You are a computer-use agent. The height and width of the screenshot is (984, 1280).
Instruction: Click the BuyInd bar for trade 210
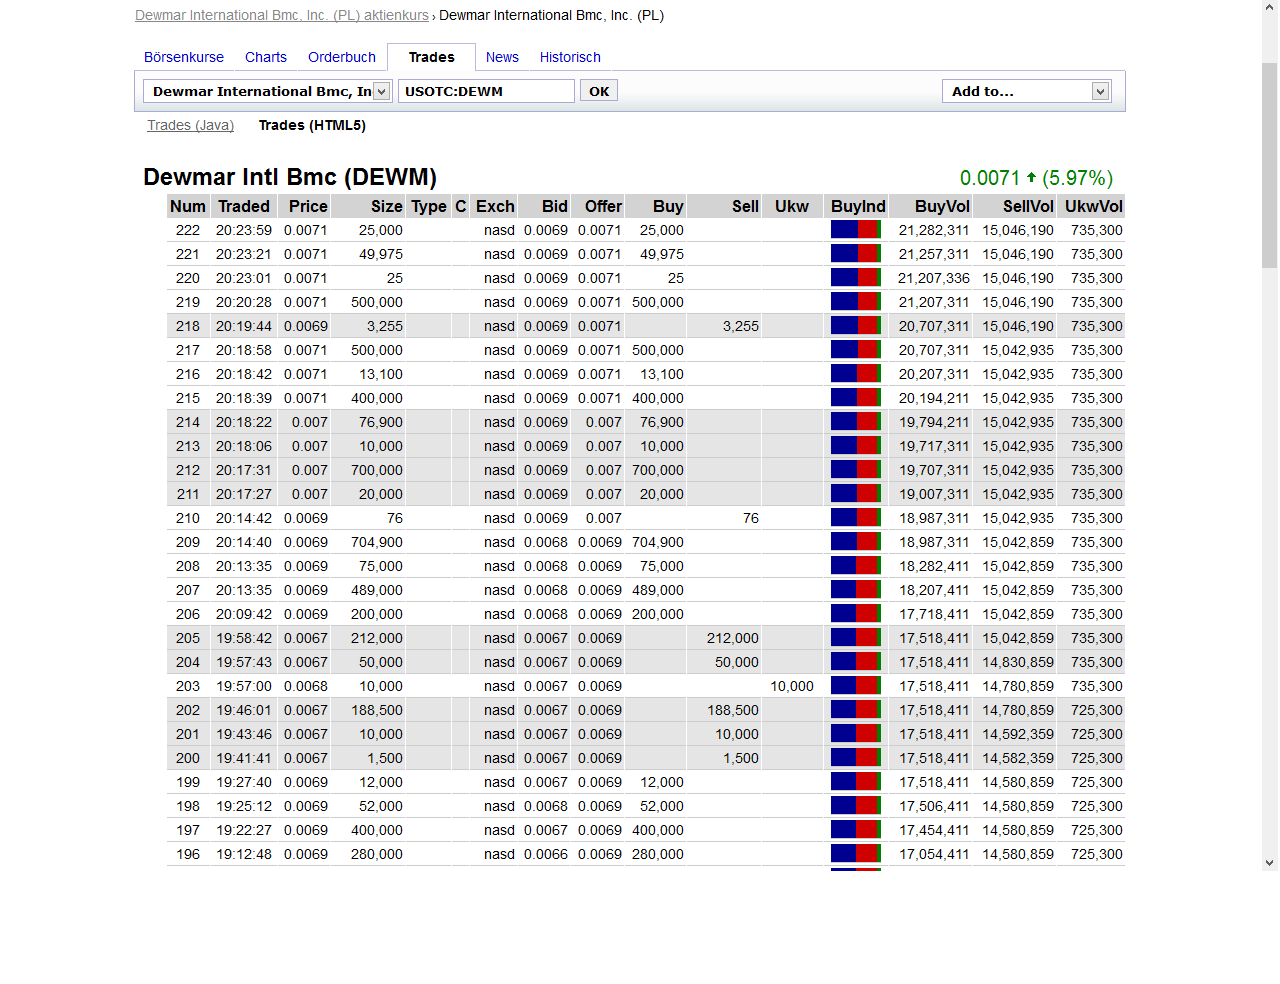coord(856,517)
